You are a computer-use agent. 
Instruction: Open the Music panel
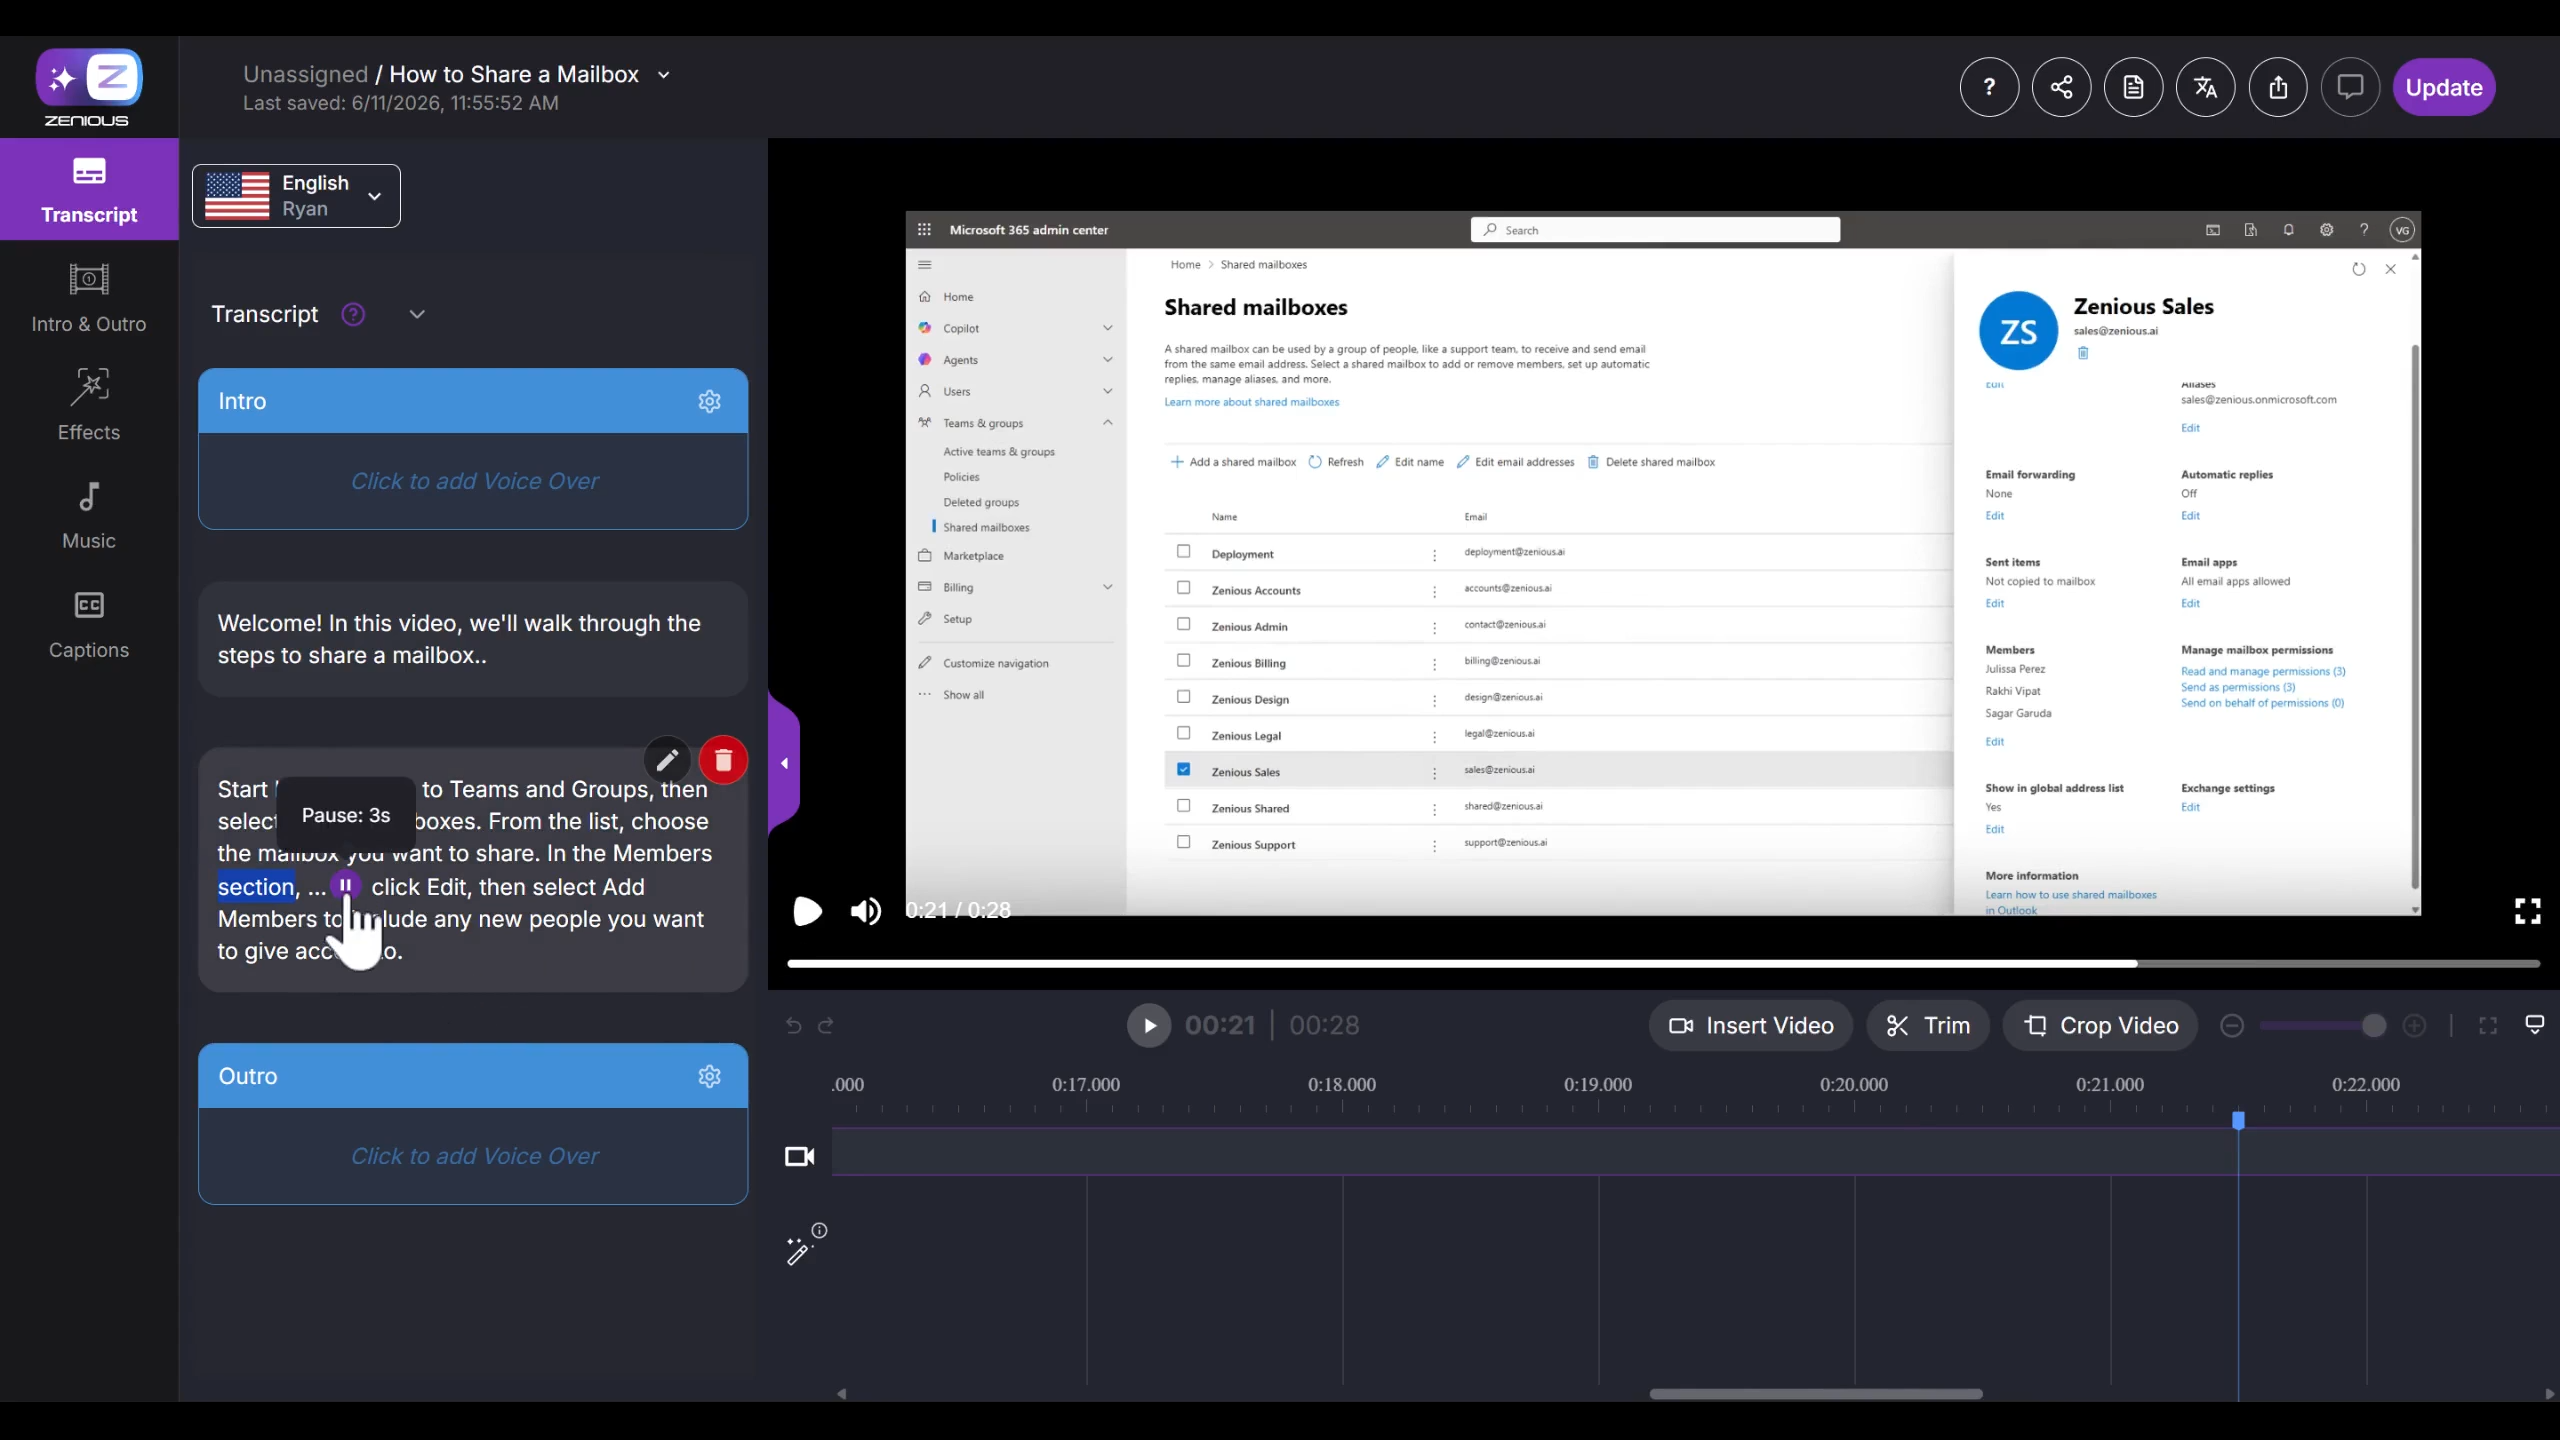[89, 515]
